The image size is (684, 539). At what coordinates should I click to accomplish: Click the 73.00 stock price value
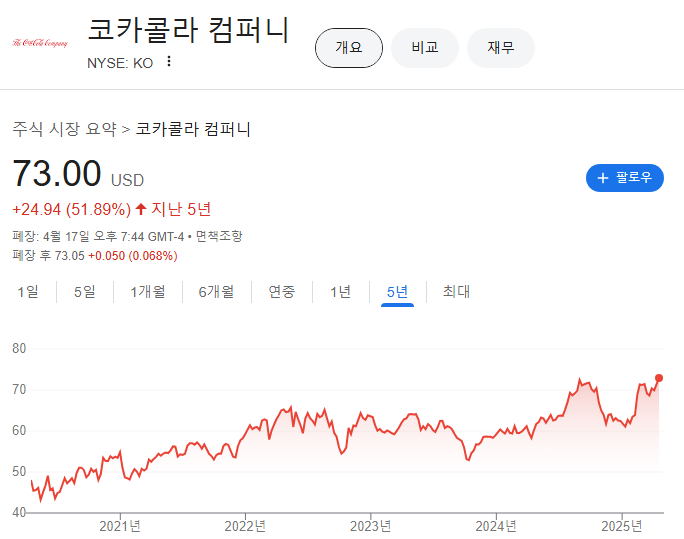tap(57, 173)
